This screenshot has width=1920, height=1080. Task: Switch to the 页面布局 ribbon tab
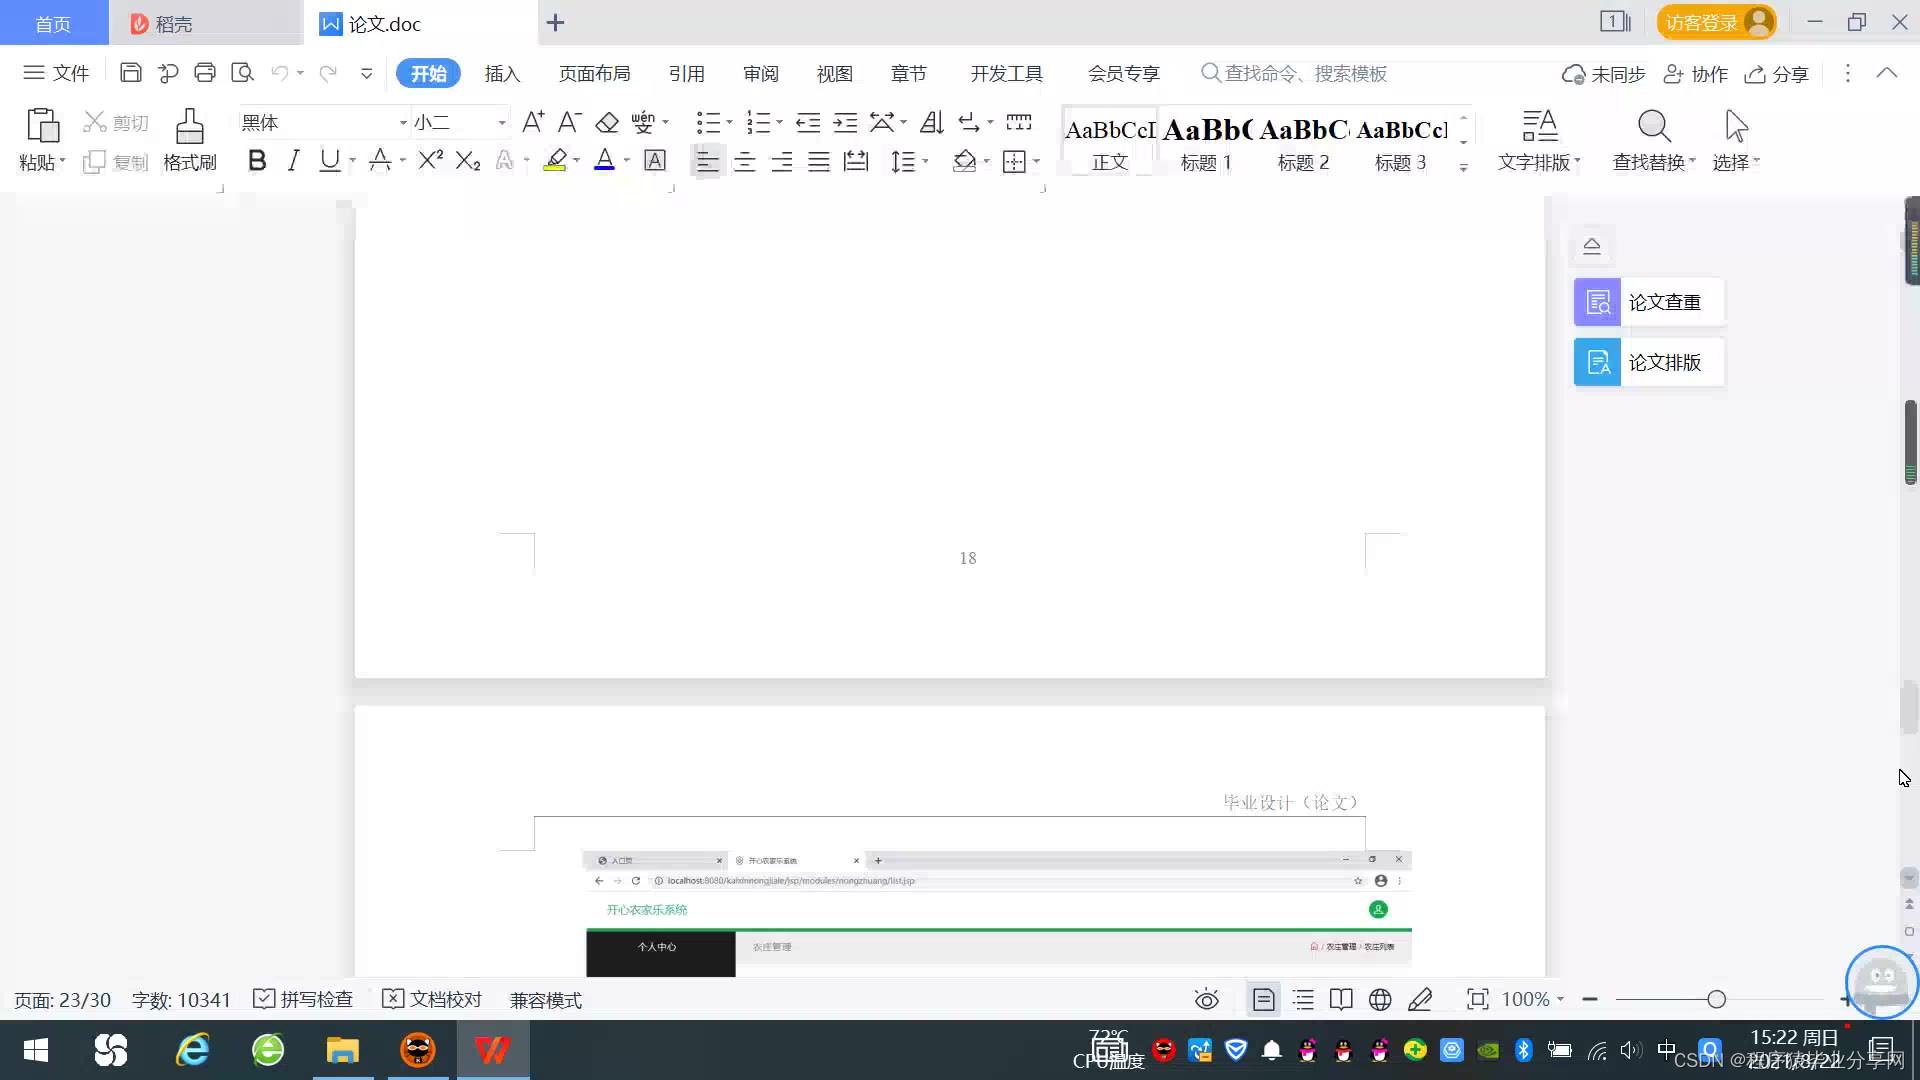pos(594,74)
